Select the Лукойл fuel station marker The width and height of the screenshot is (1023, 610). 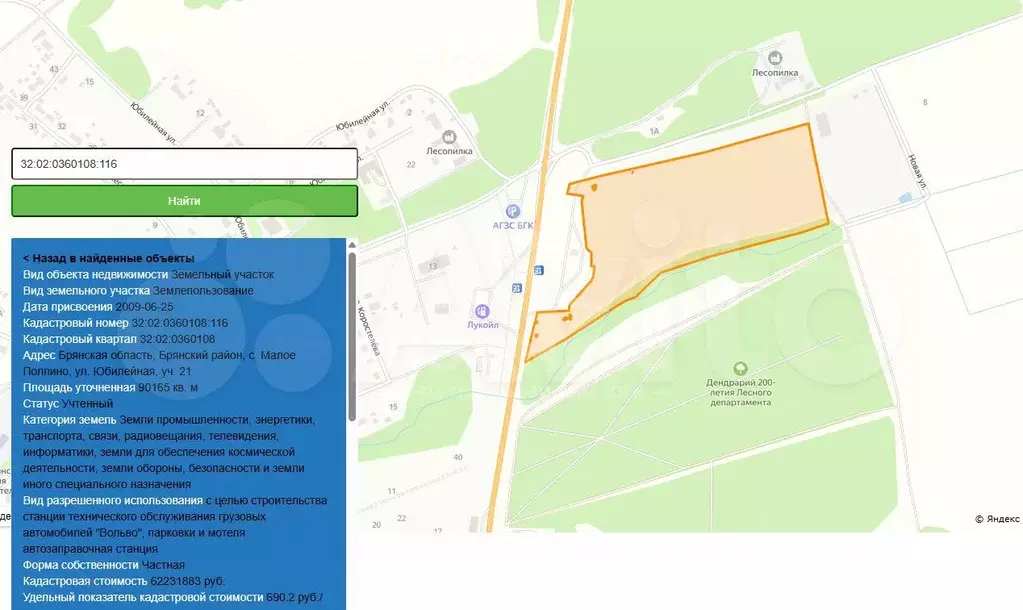click(x=483, y=311)
